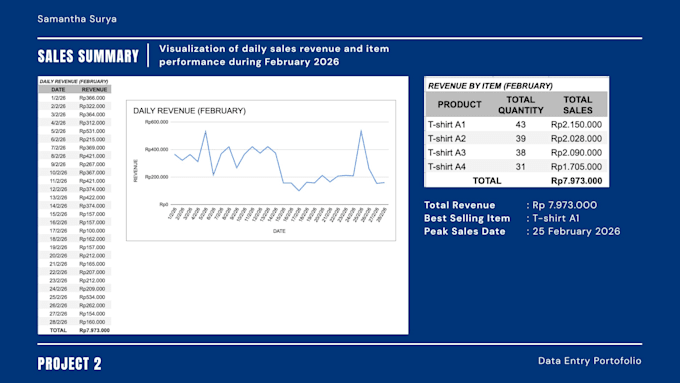The width and height of the screenshot is (680, 383).
Task: Click the peak revenue value 'Rp534.000'
Action: [92, 297]
